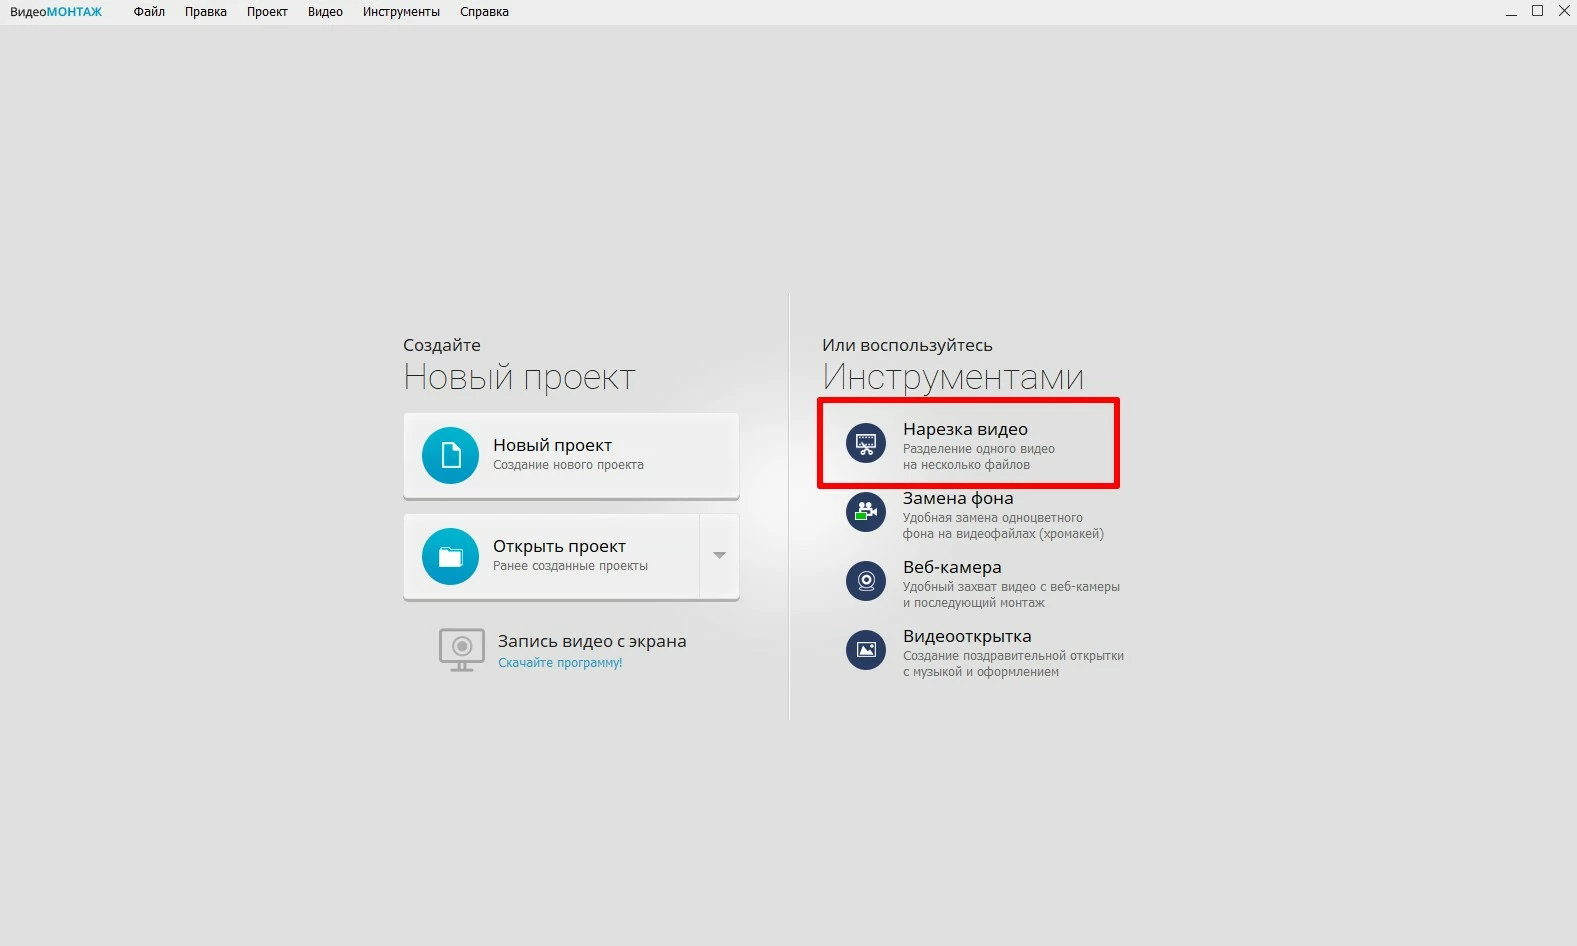Click the scissors icon for Нарезка видео

pos(866,443)
